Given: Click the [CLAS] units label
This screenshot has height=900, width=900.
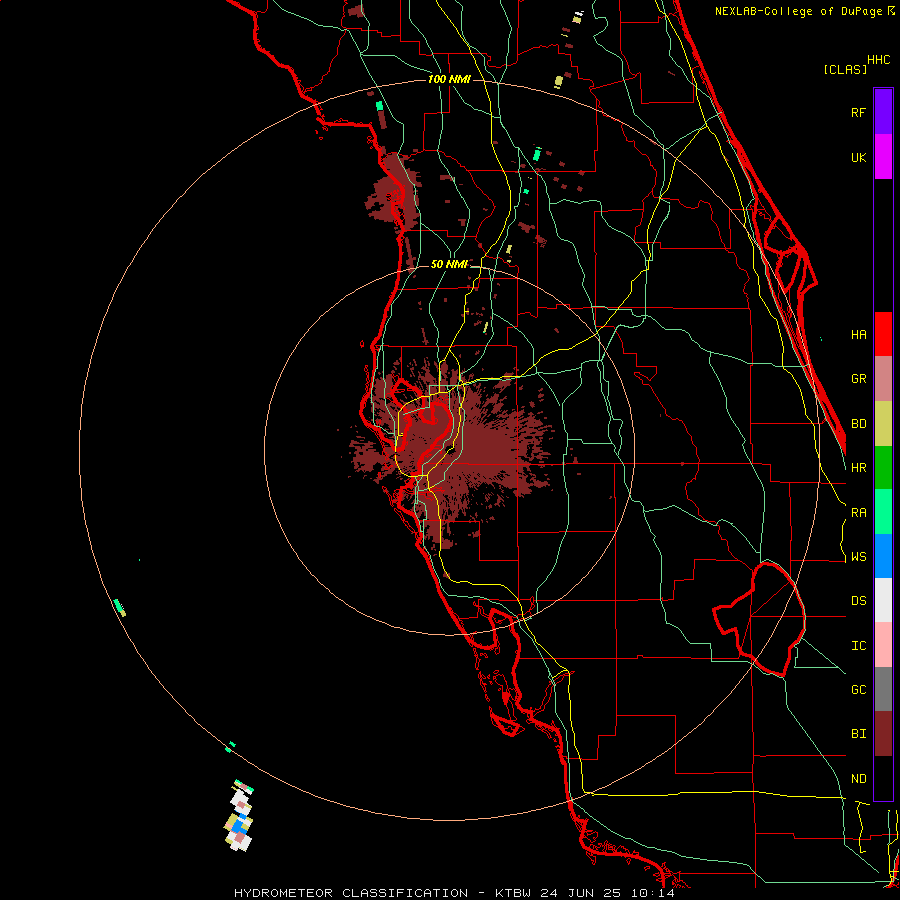Looking at the screenshot, I should coord(844,69).
